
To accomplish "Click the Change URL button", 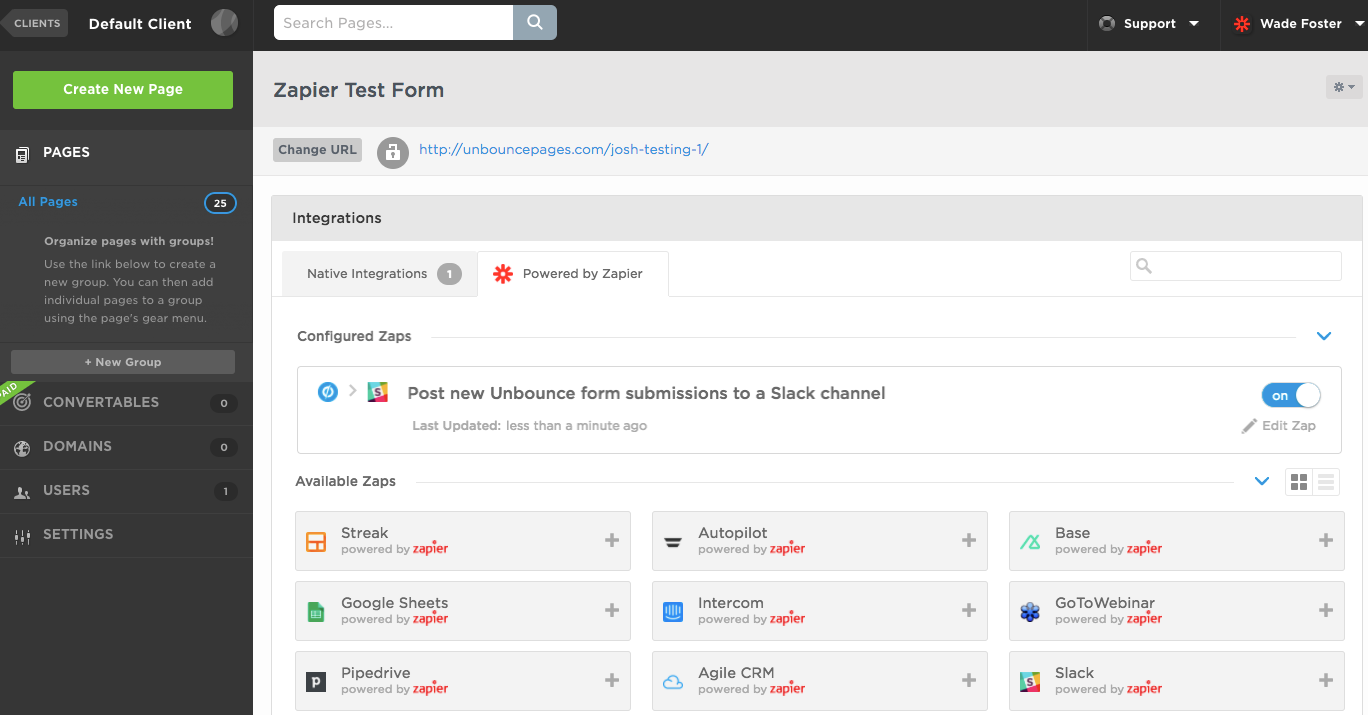I will tap(317, 150).
